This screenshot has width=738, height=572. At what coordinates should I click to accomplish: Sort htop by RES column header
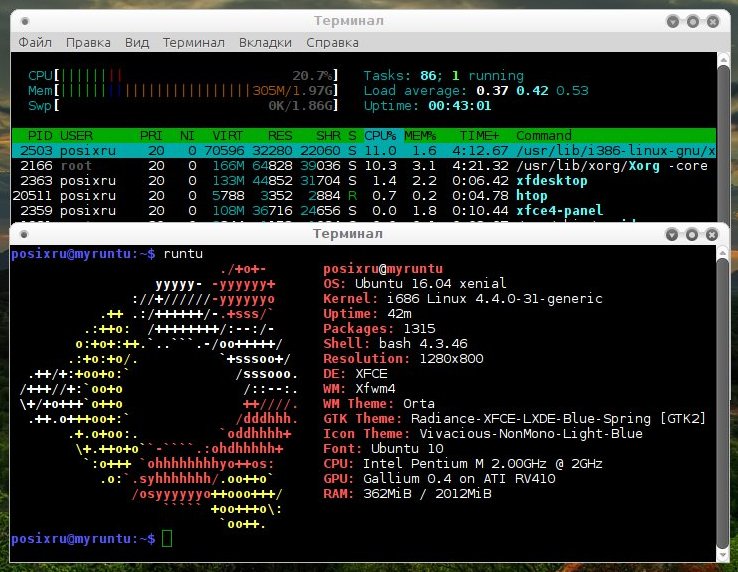[x=280, y=136]
